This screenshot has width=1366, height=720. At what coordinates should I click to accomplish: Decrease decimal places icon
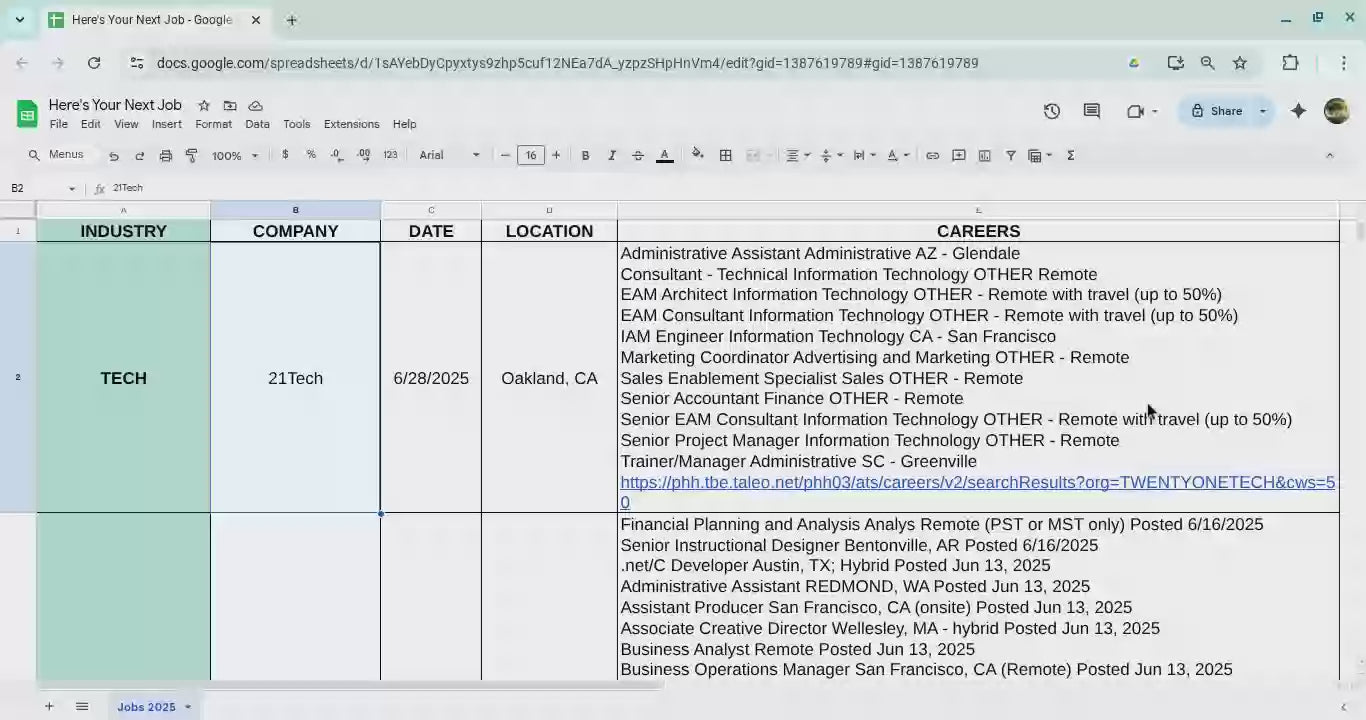click(337, 155)
